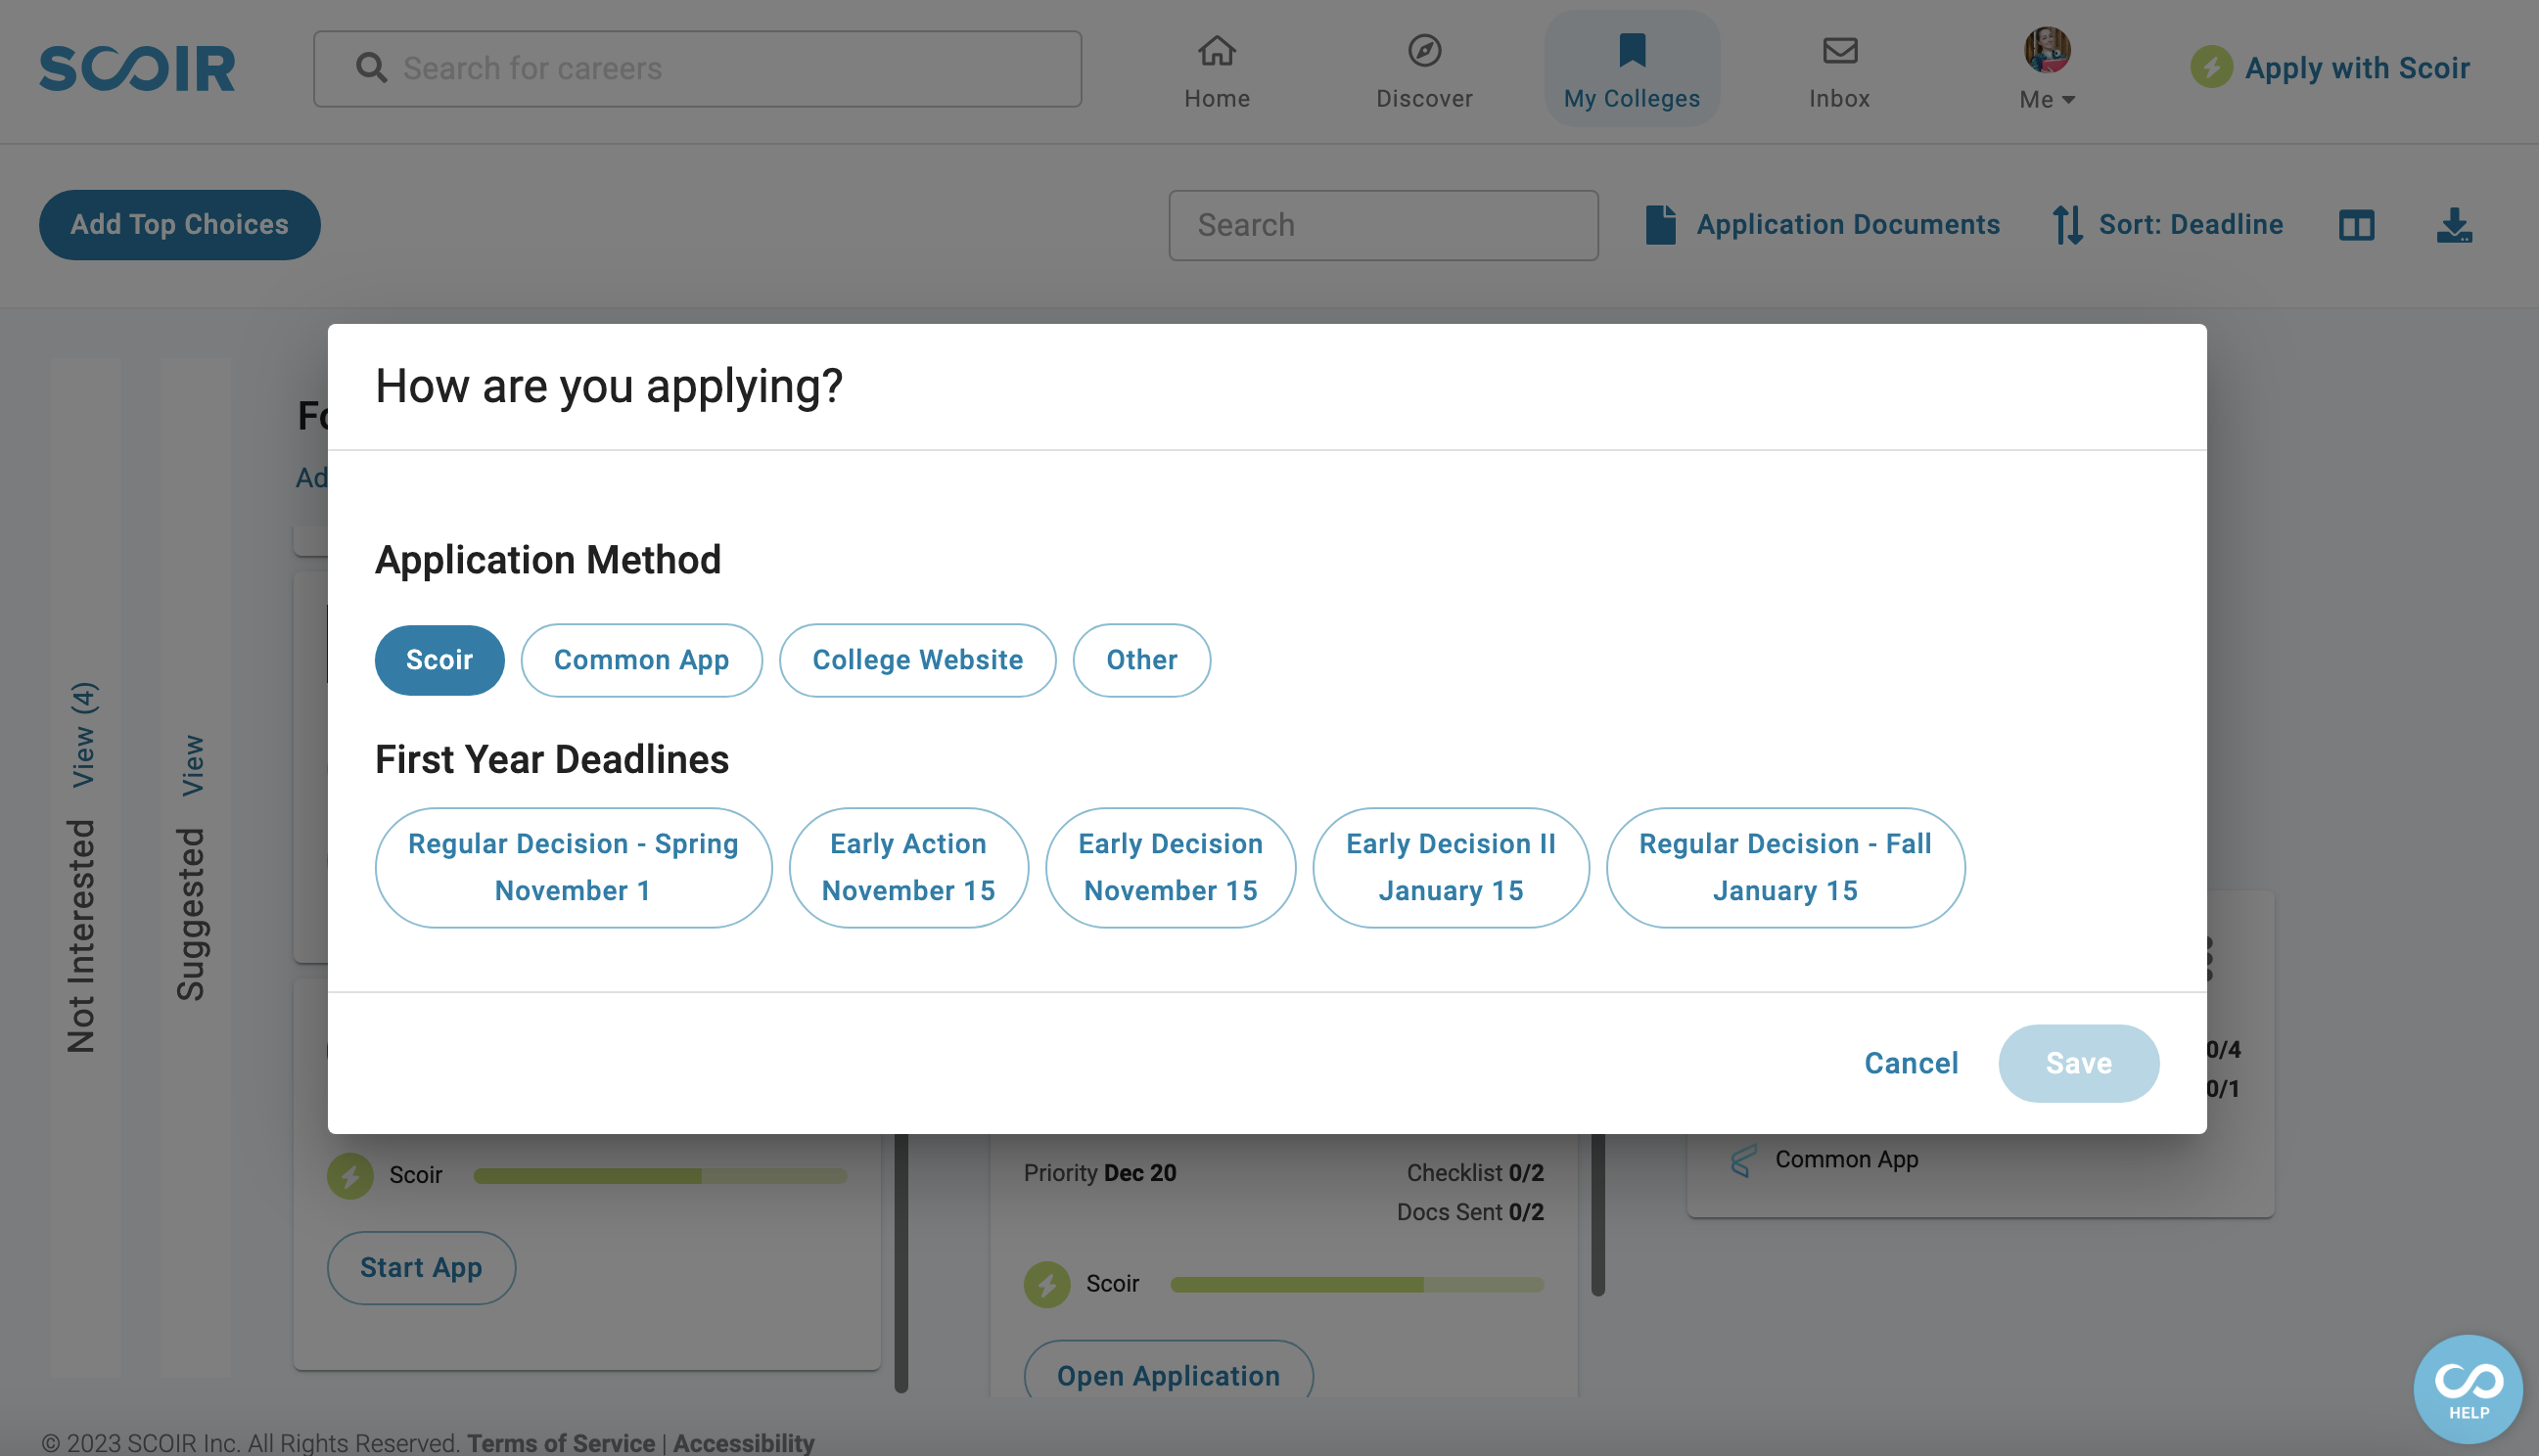Open the Discover tab
Screen dimensions: 2539x1456
click(x=1424, y=69)
